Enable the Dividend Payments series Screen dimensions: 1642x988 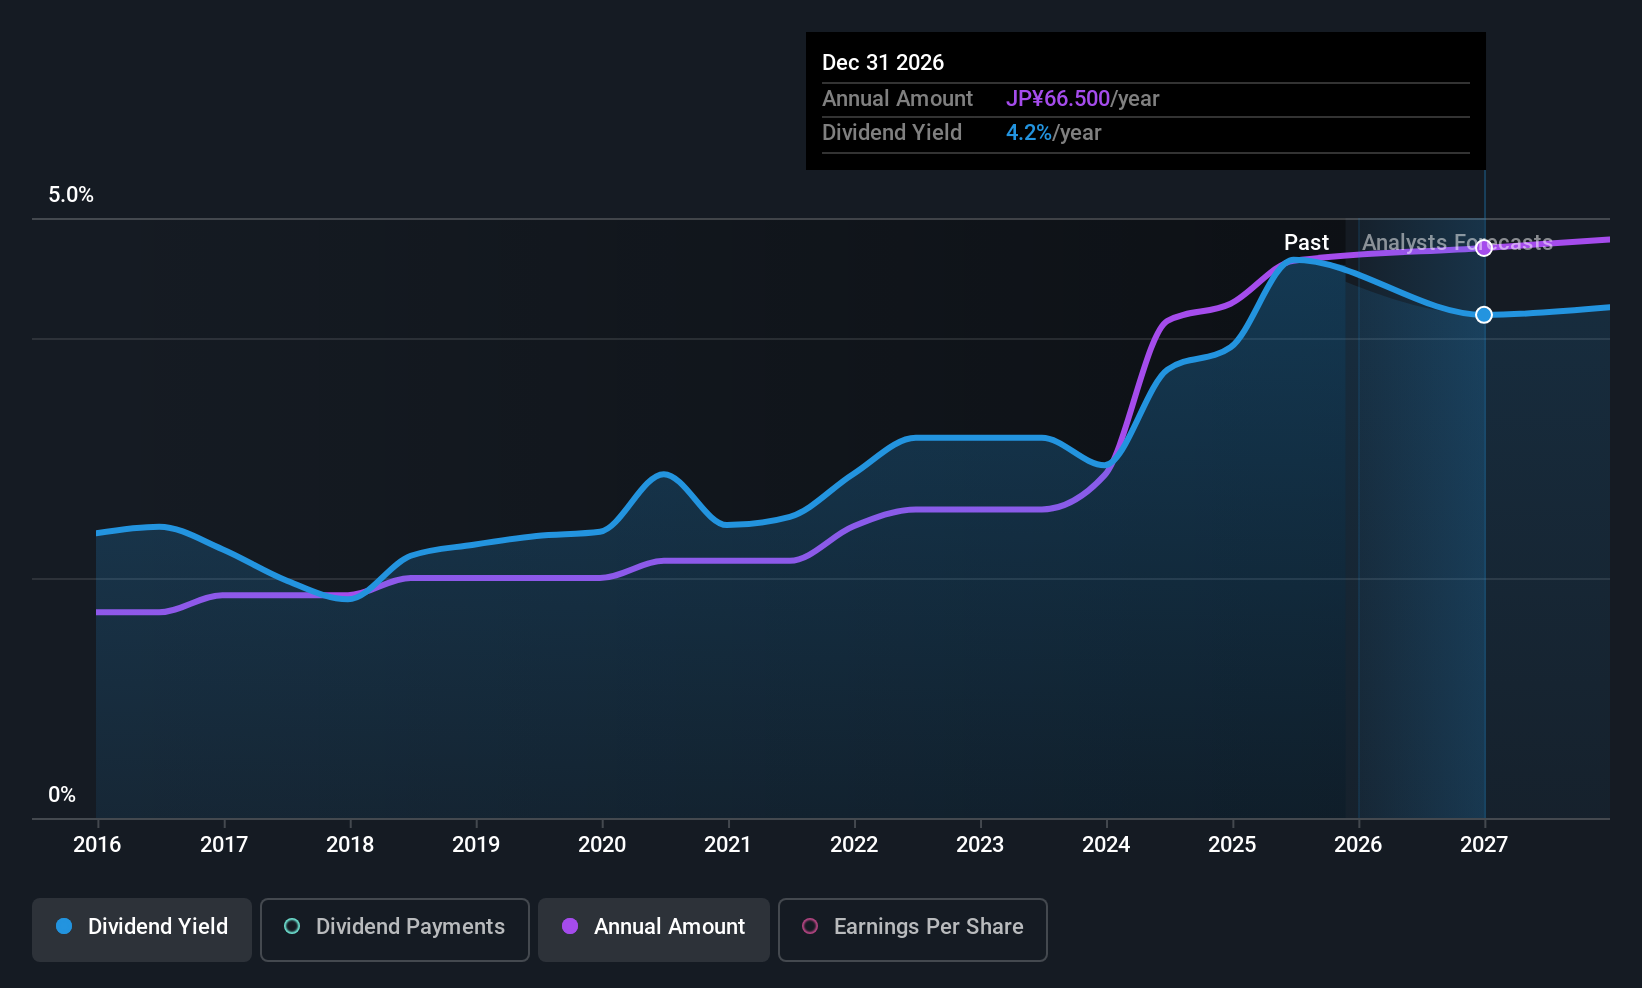tap(394, 929)
